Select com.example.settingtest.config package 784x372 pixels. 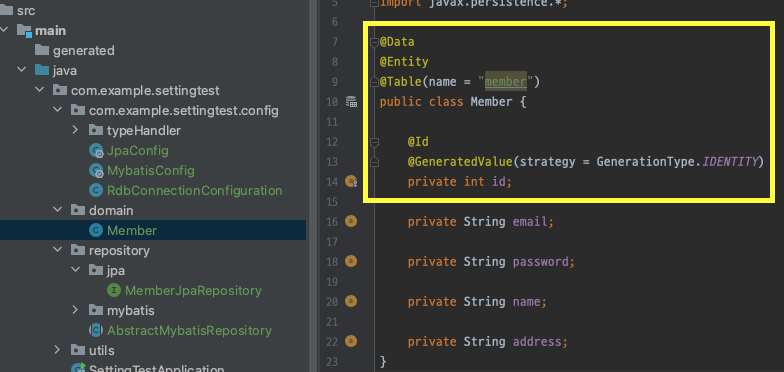pyautogui.click(x=184, y=110)
